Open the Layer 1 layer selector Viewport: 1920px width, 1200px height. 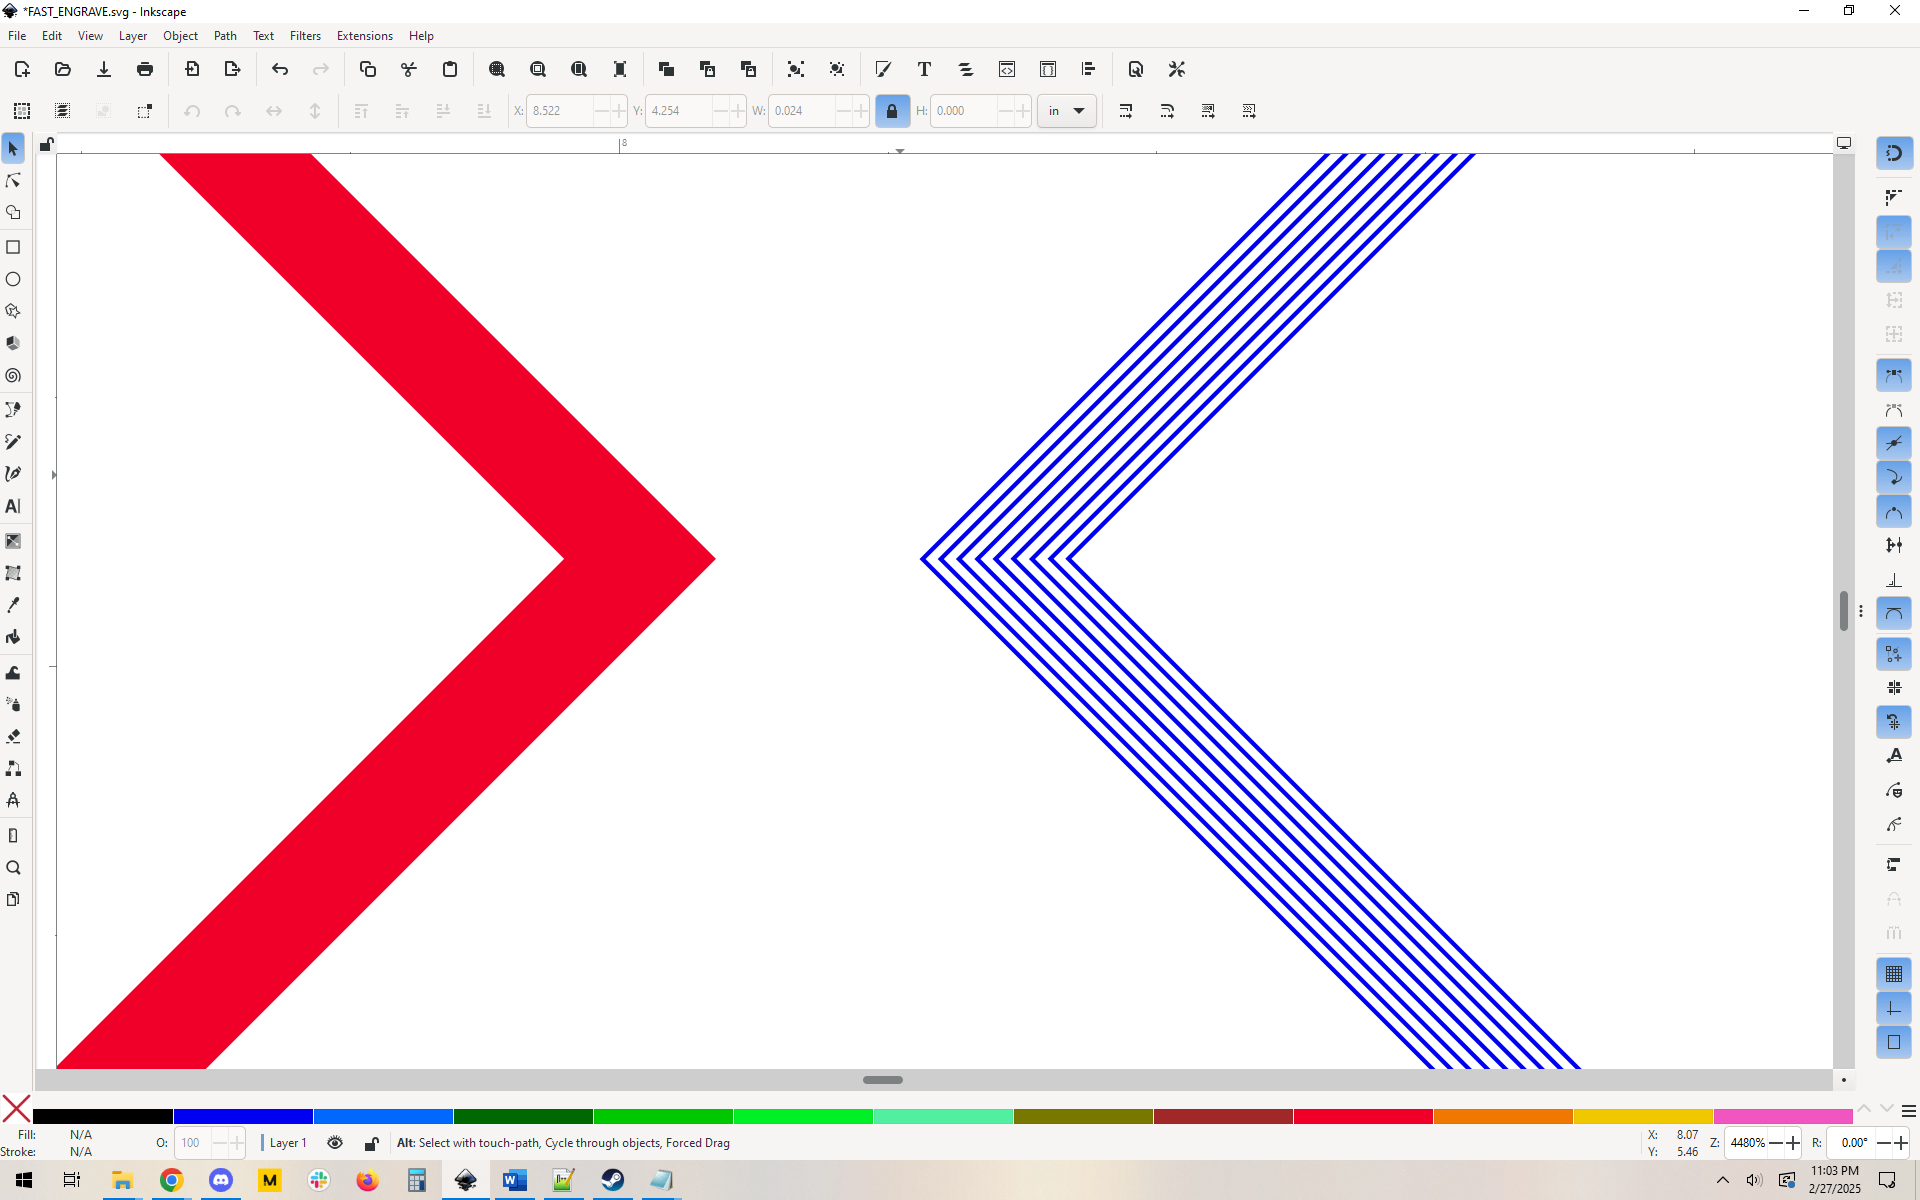(288, 1143)
